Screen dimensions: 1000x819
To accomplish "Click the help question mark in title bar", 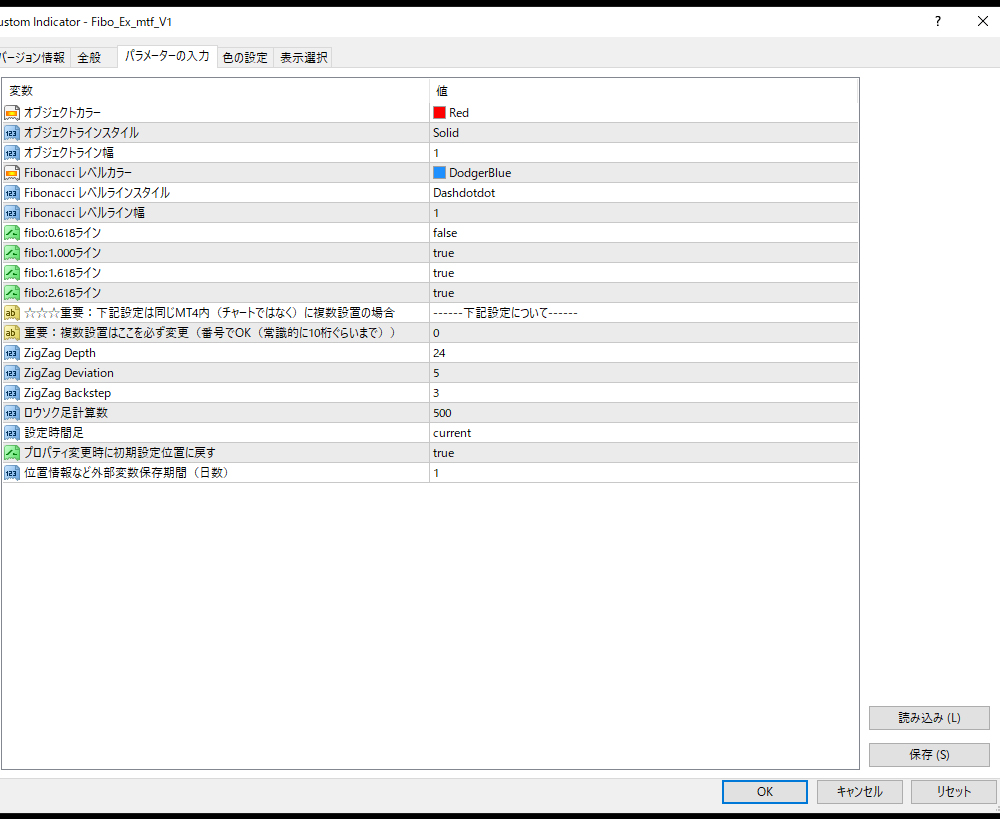I will click(938, 22).
